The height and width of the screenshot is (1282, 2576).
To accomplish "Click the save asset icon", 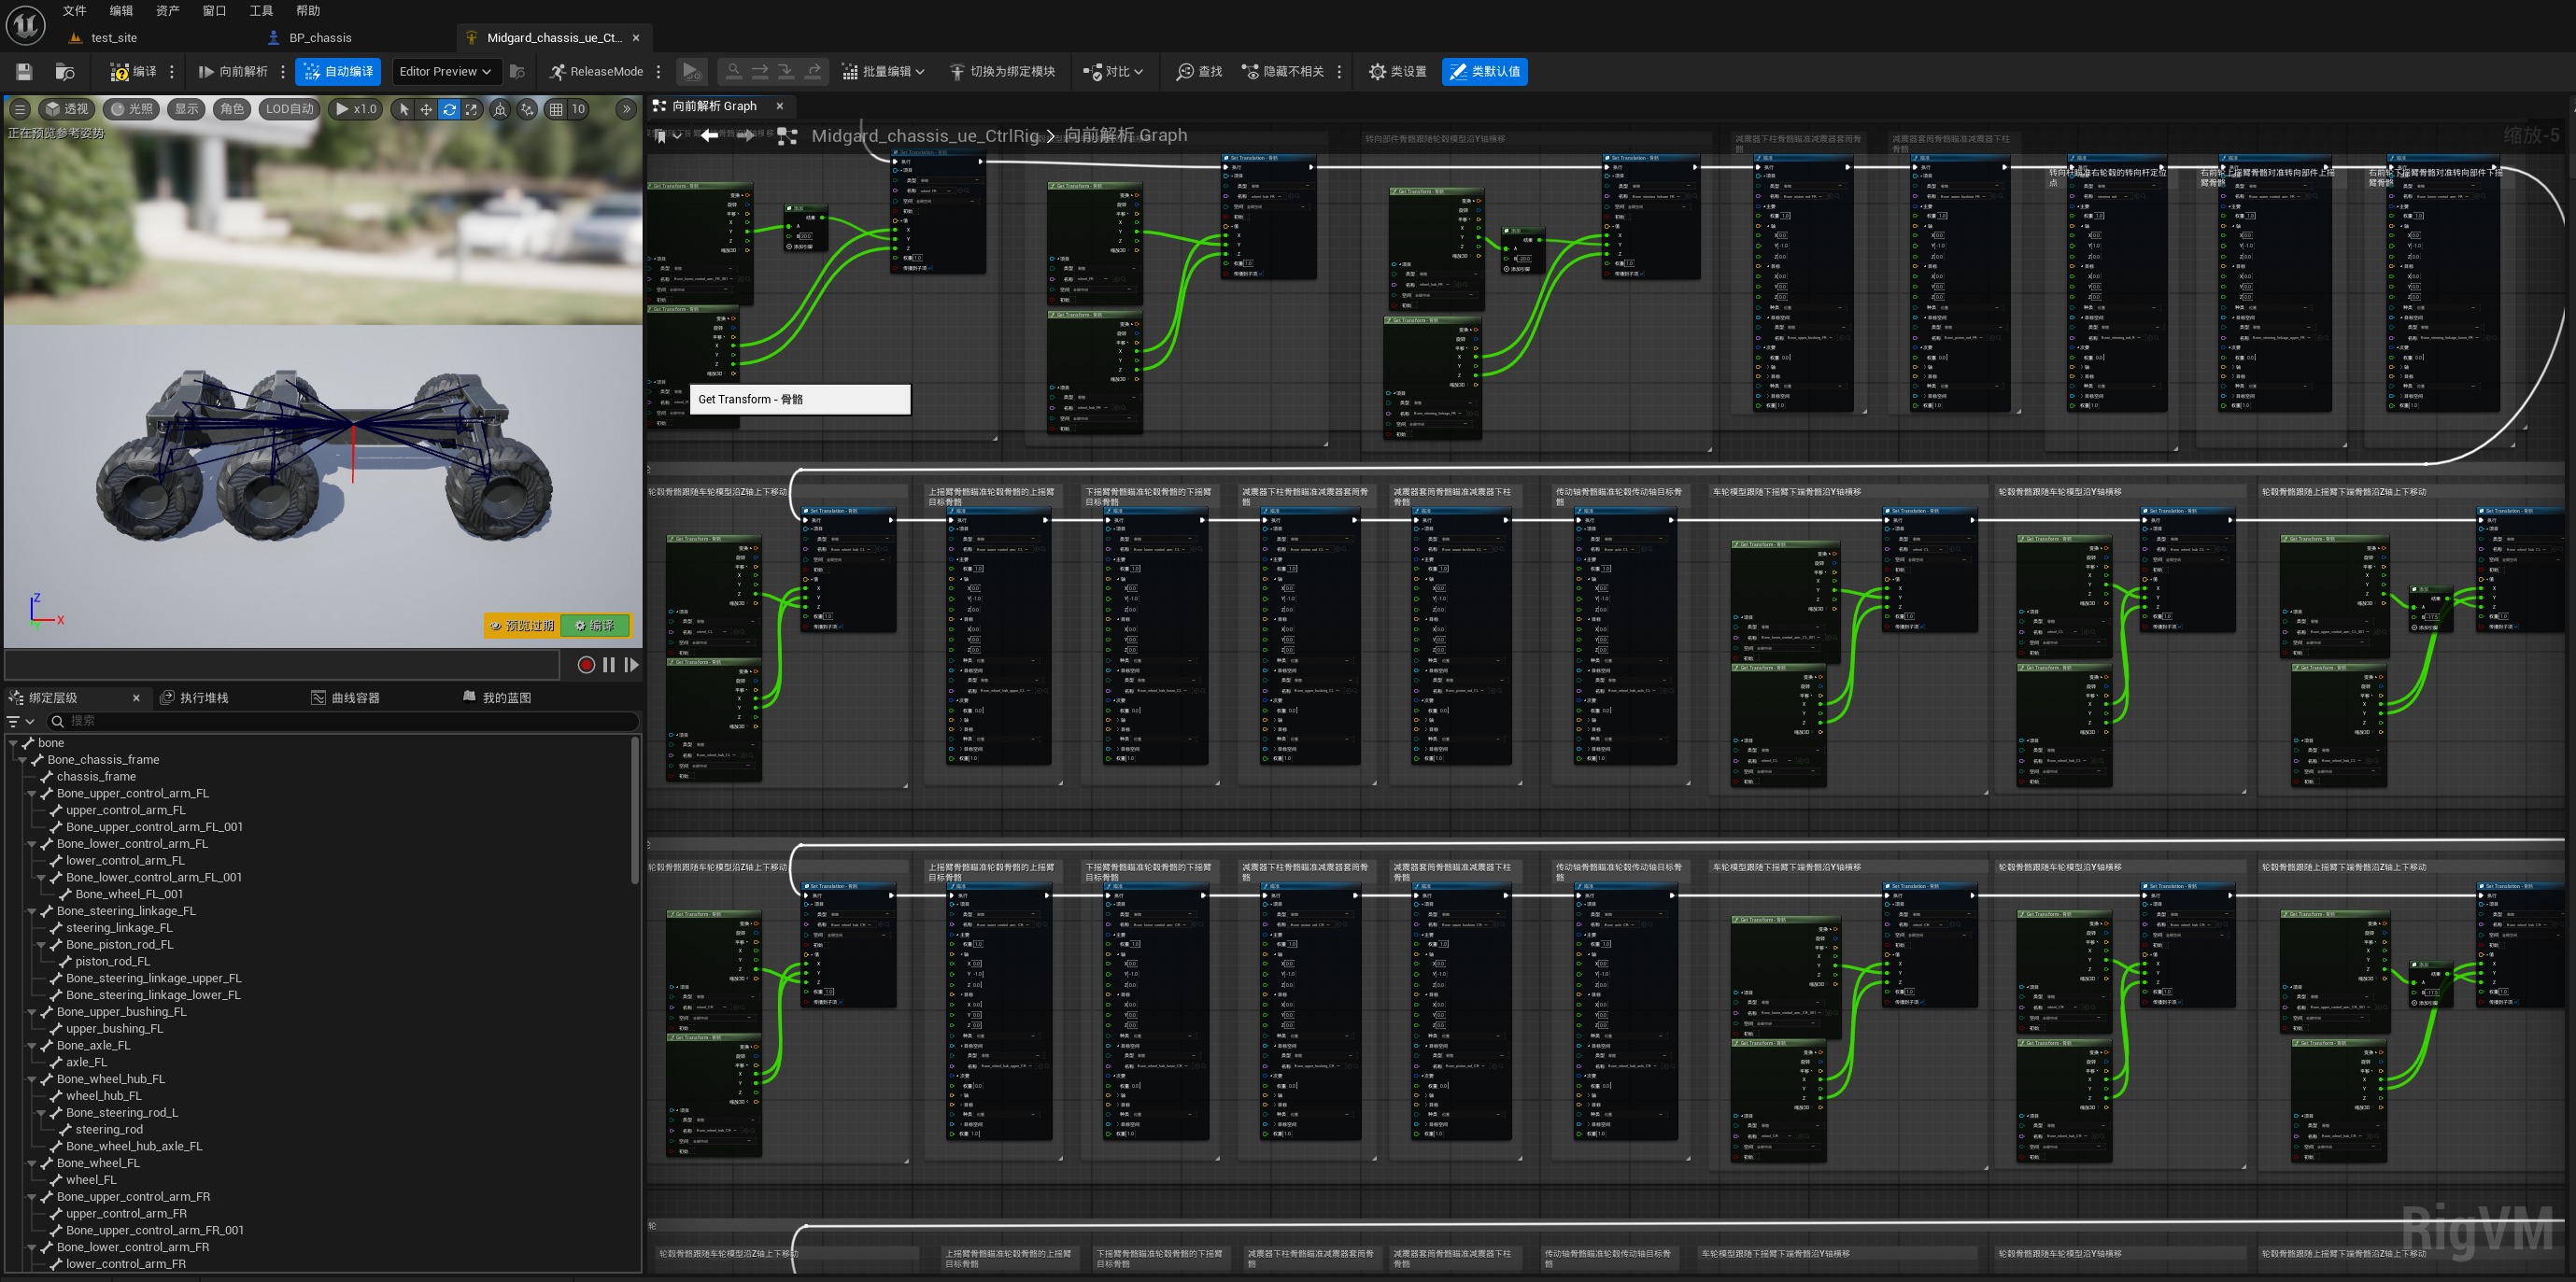I will point(24,71).
